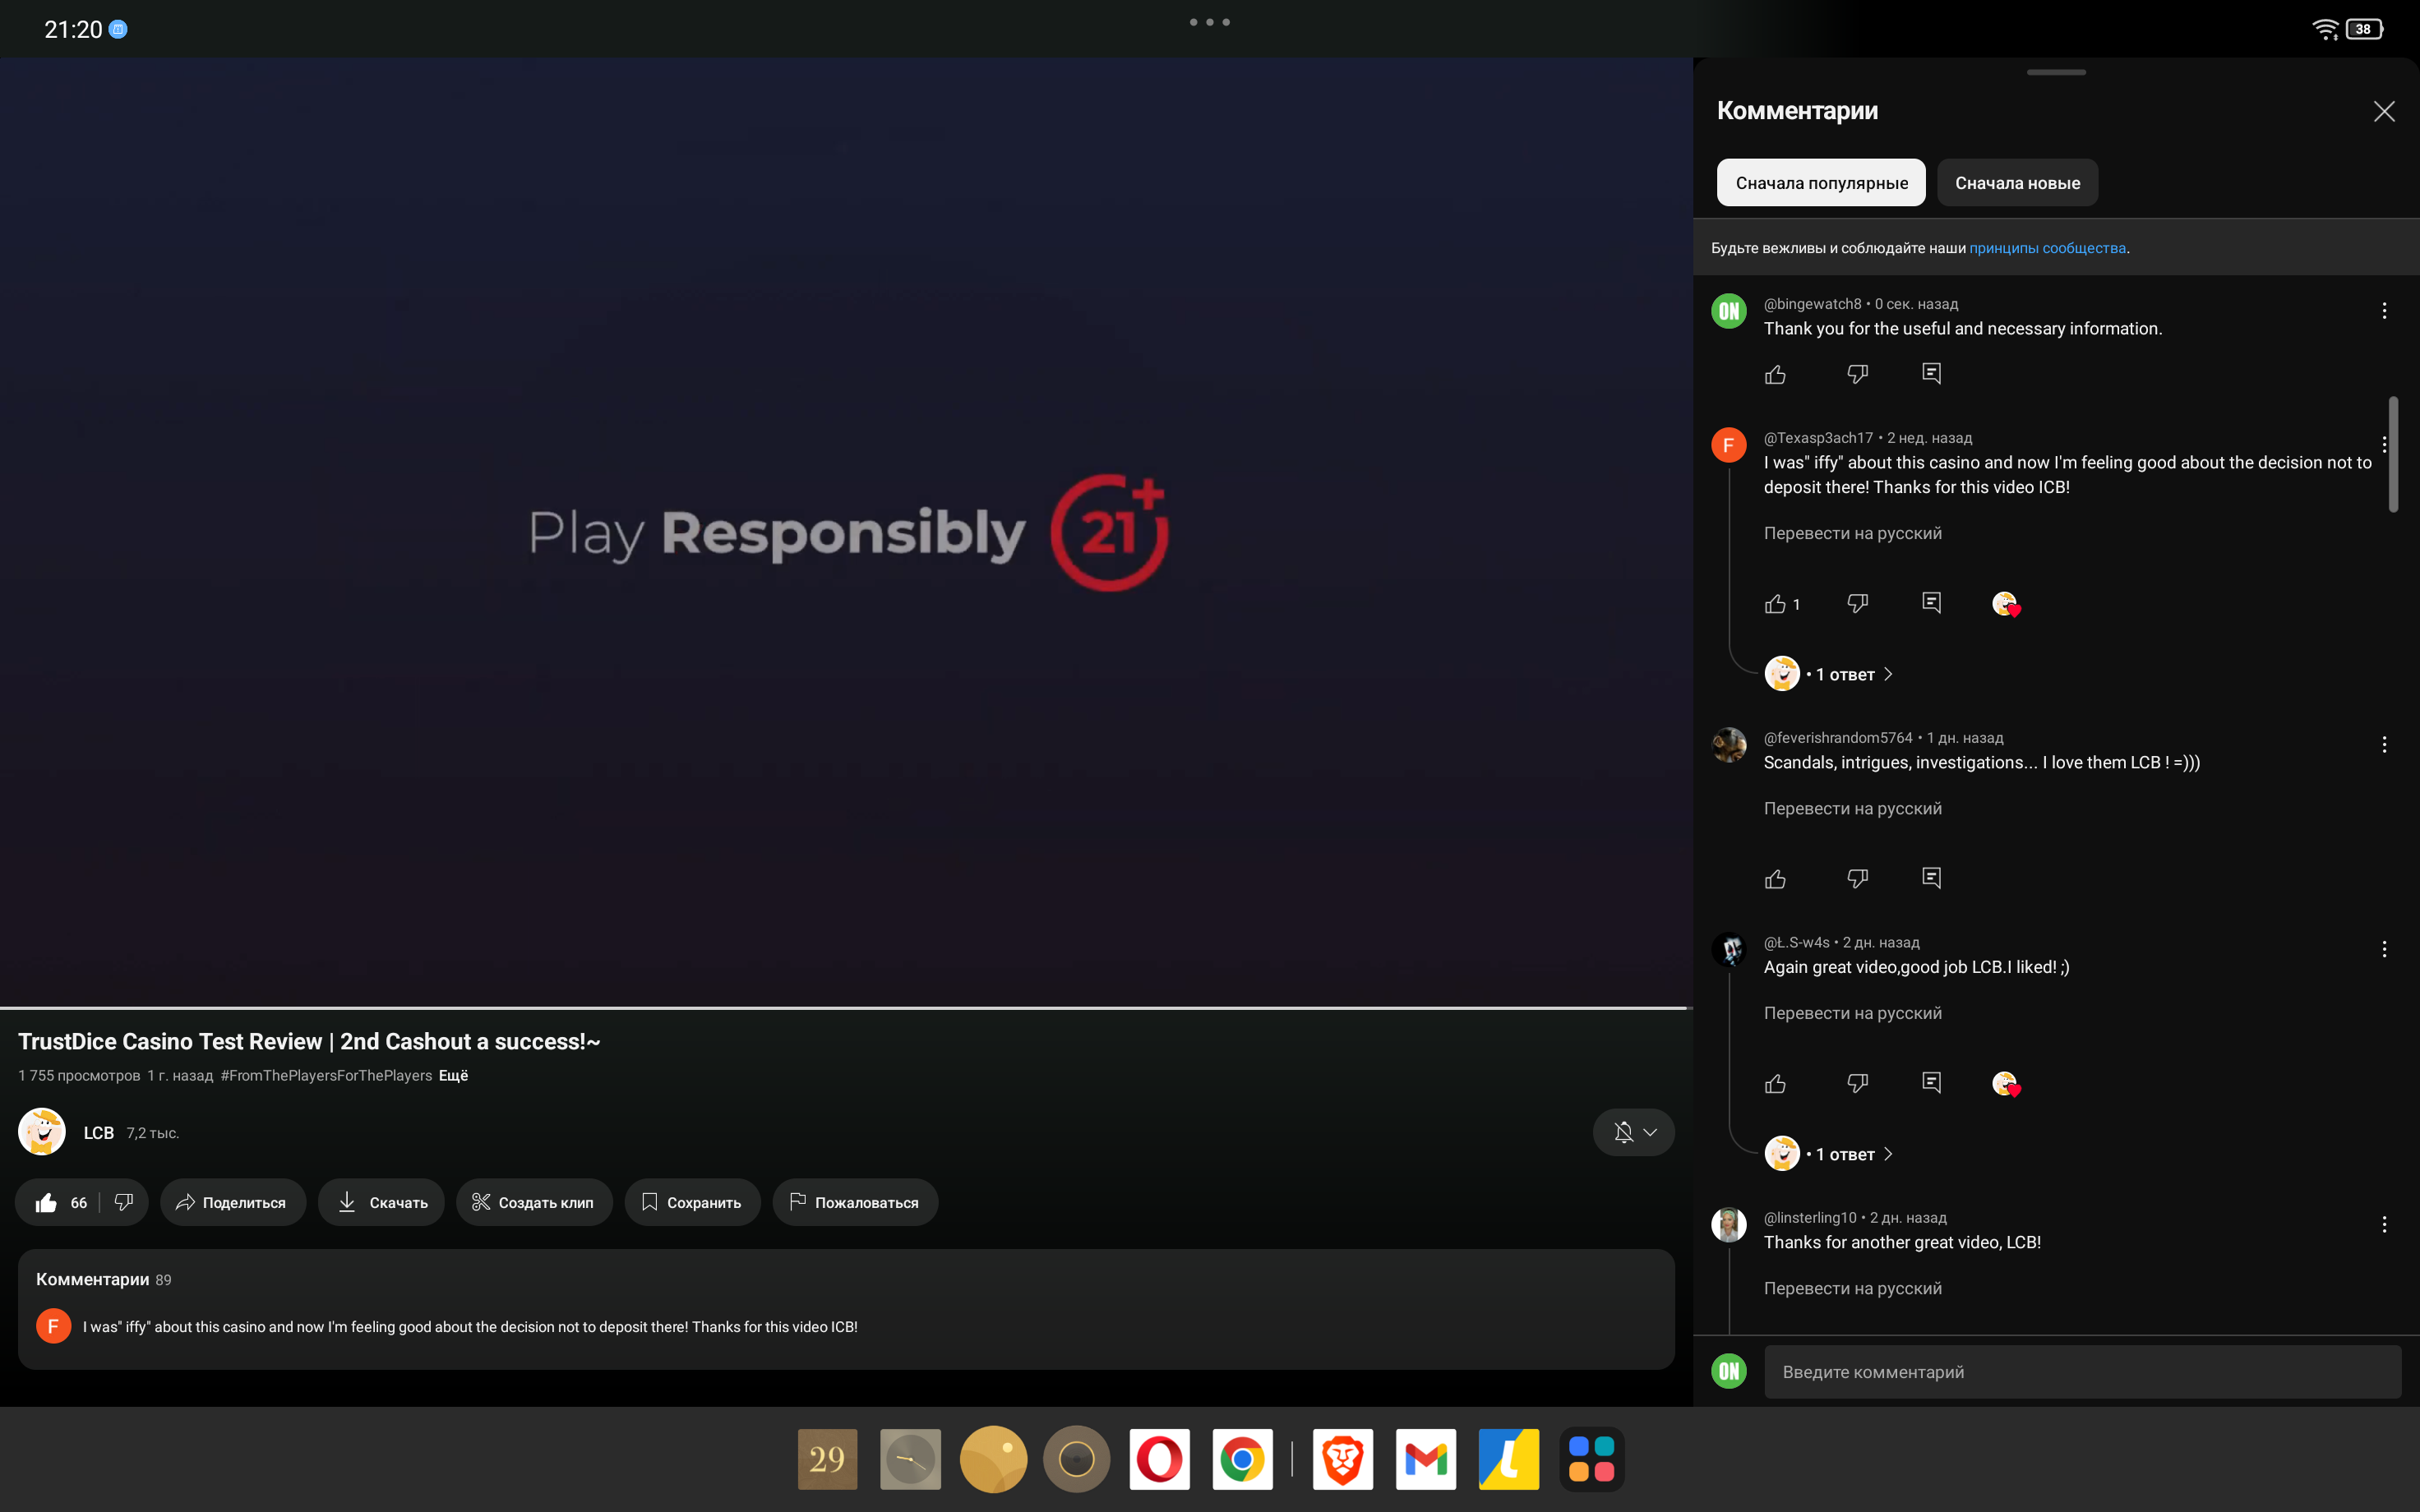Close the Комментарии panel
The image size is (2420, 1512).
[2384, 111]
